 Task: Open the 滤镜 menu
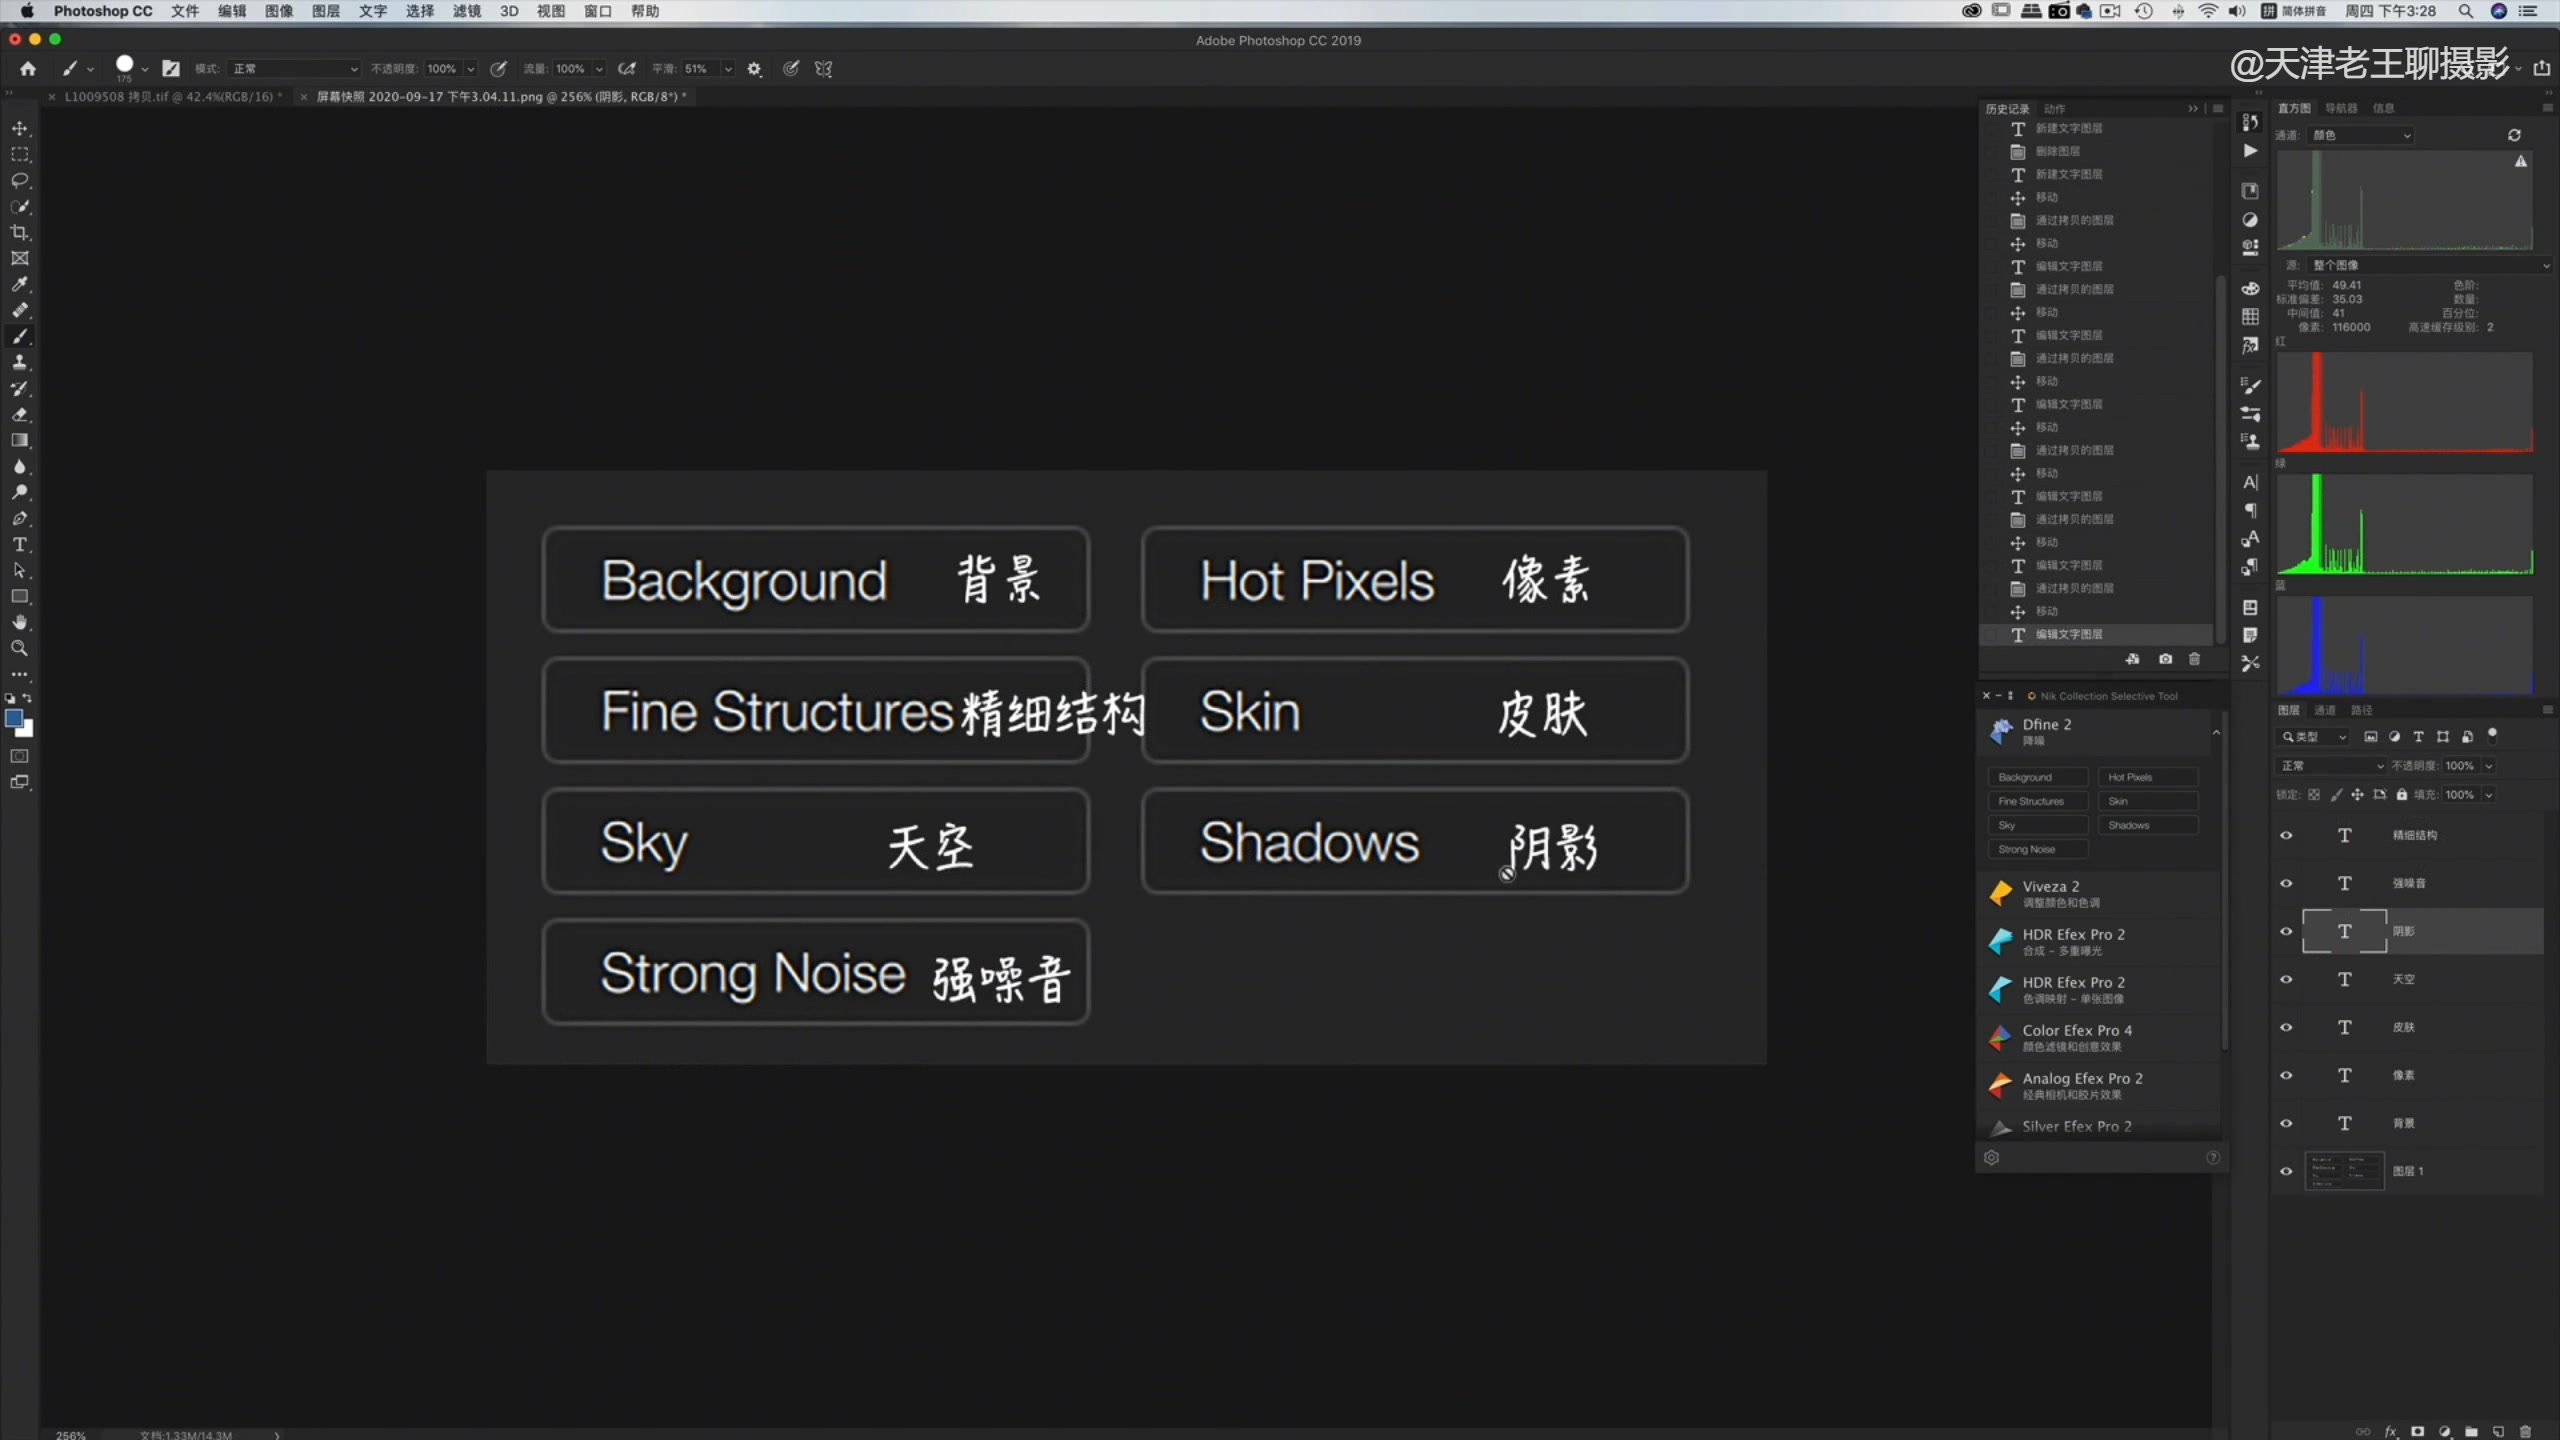coord(466,11)
